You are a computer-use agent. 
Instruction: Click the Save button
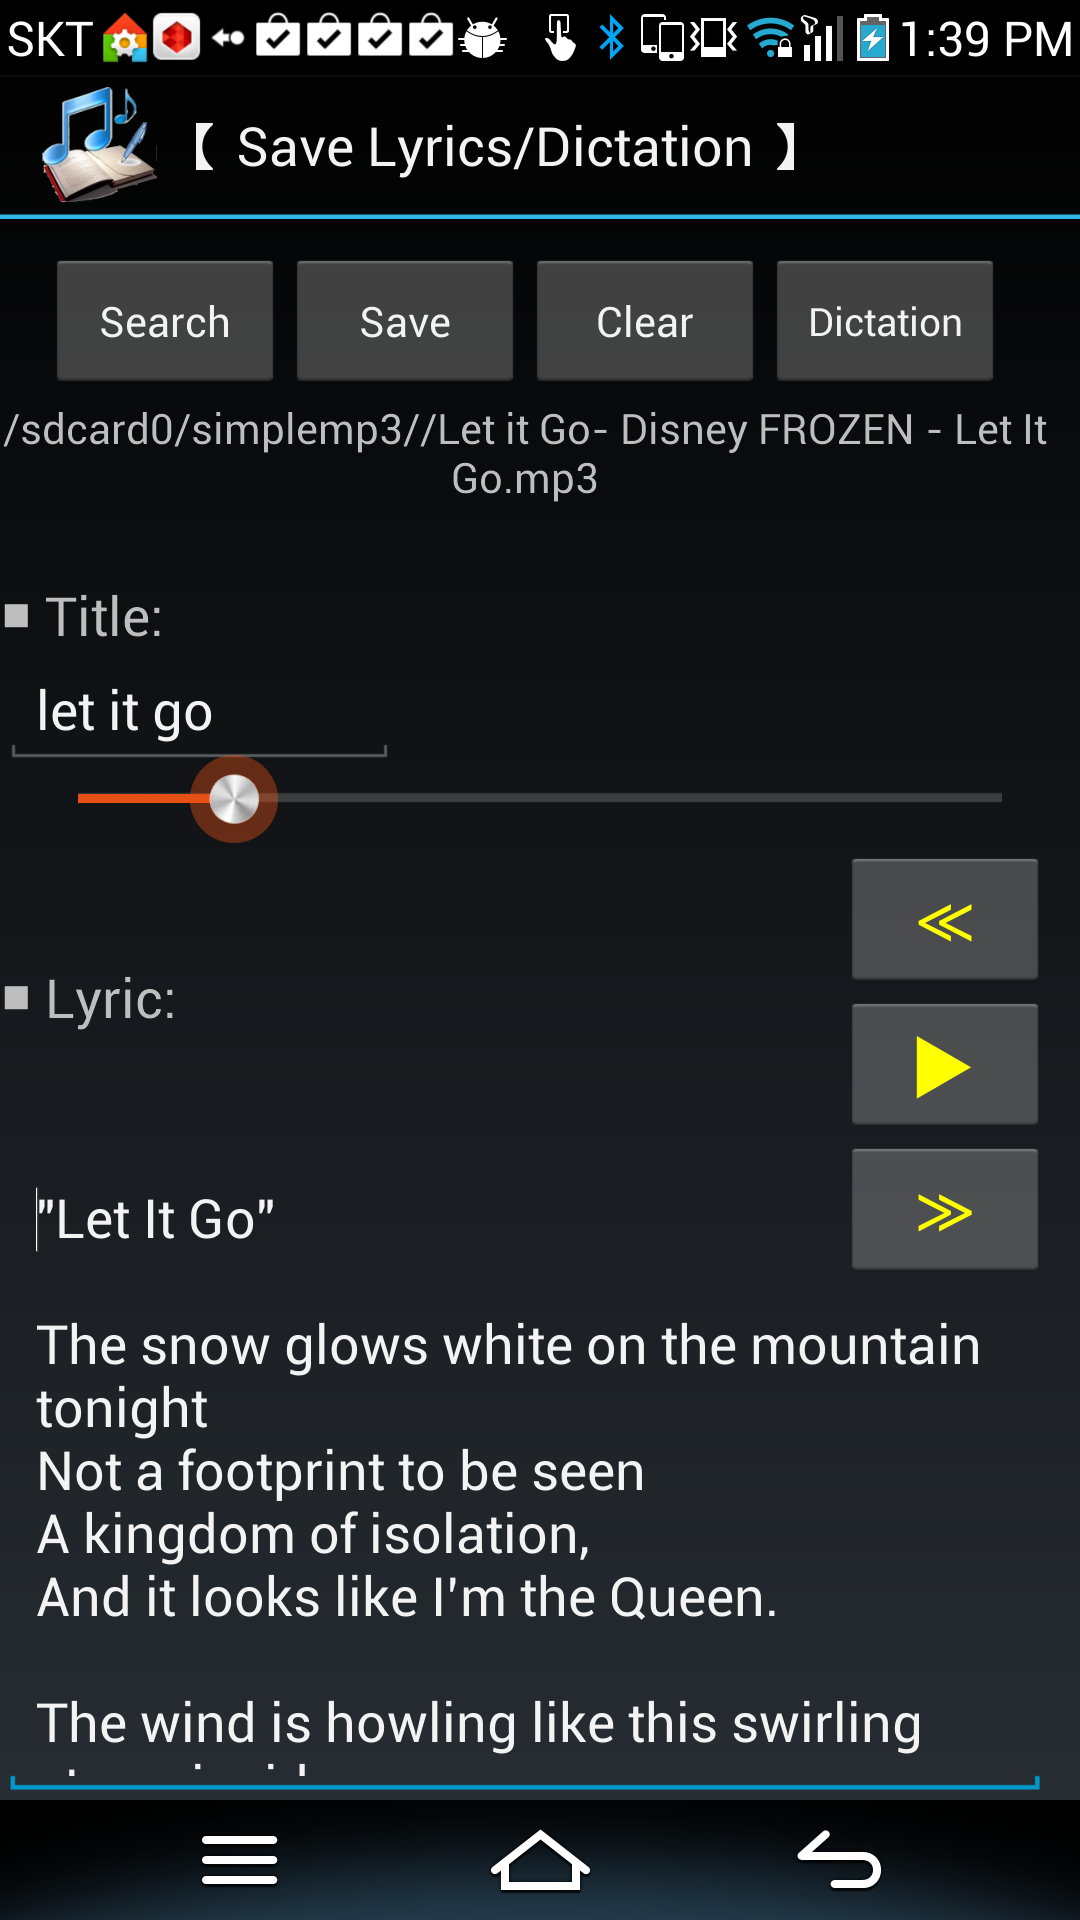pyautogui.click(x=405, y=322)
